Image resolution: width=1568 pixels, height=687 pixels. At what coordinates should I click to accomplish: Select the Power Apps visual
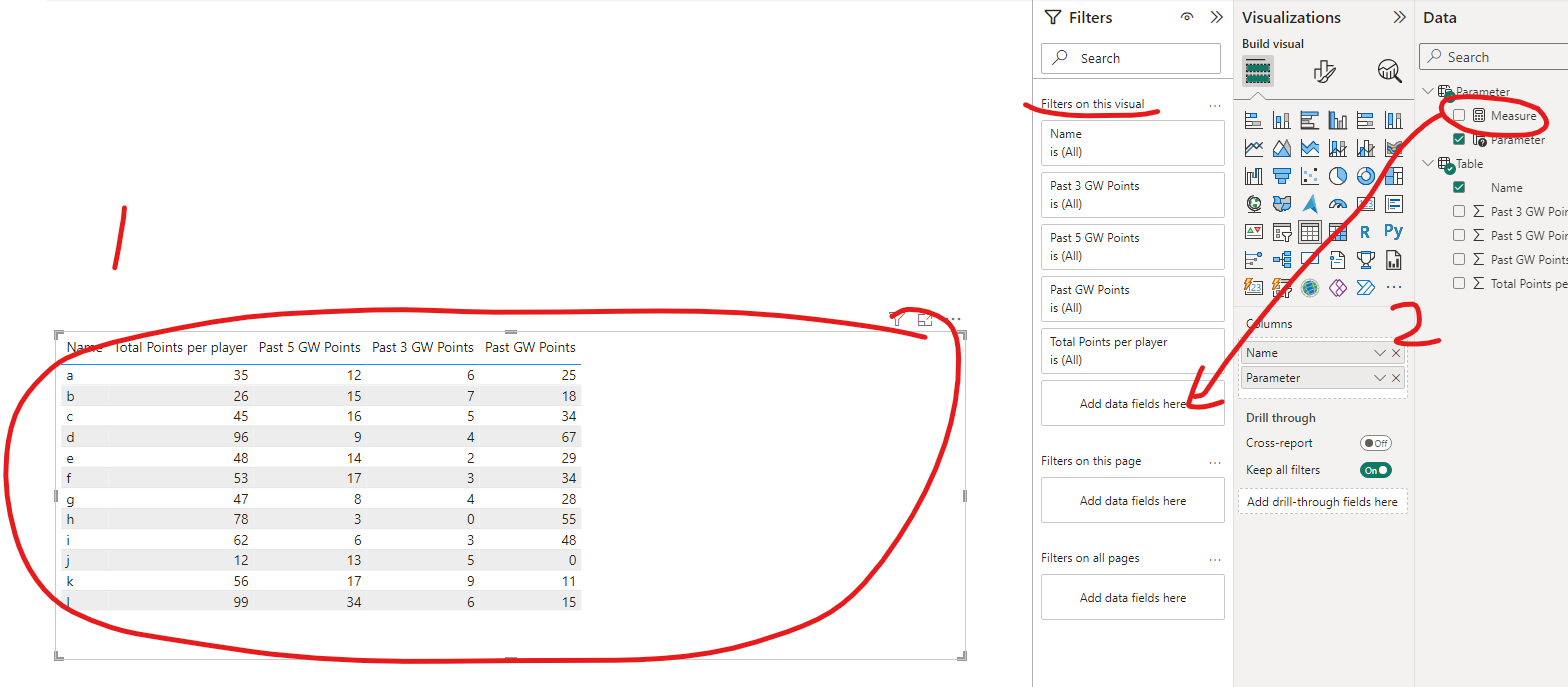[1337, 288]
